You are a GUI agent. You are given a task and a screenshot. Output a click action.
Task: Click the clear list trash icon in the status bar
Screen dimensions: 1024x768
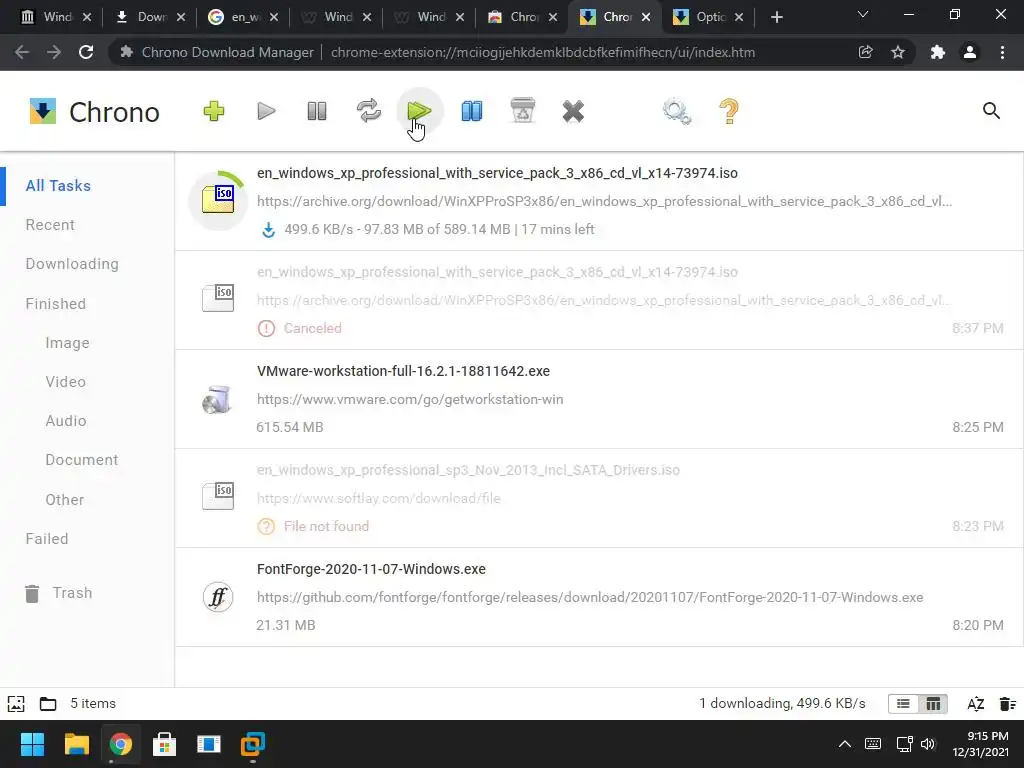(x=1008, y=703)
